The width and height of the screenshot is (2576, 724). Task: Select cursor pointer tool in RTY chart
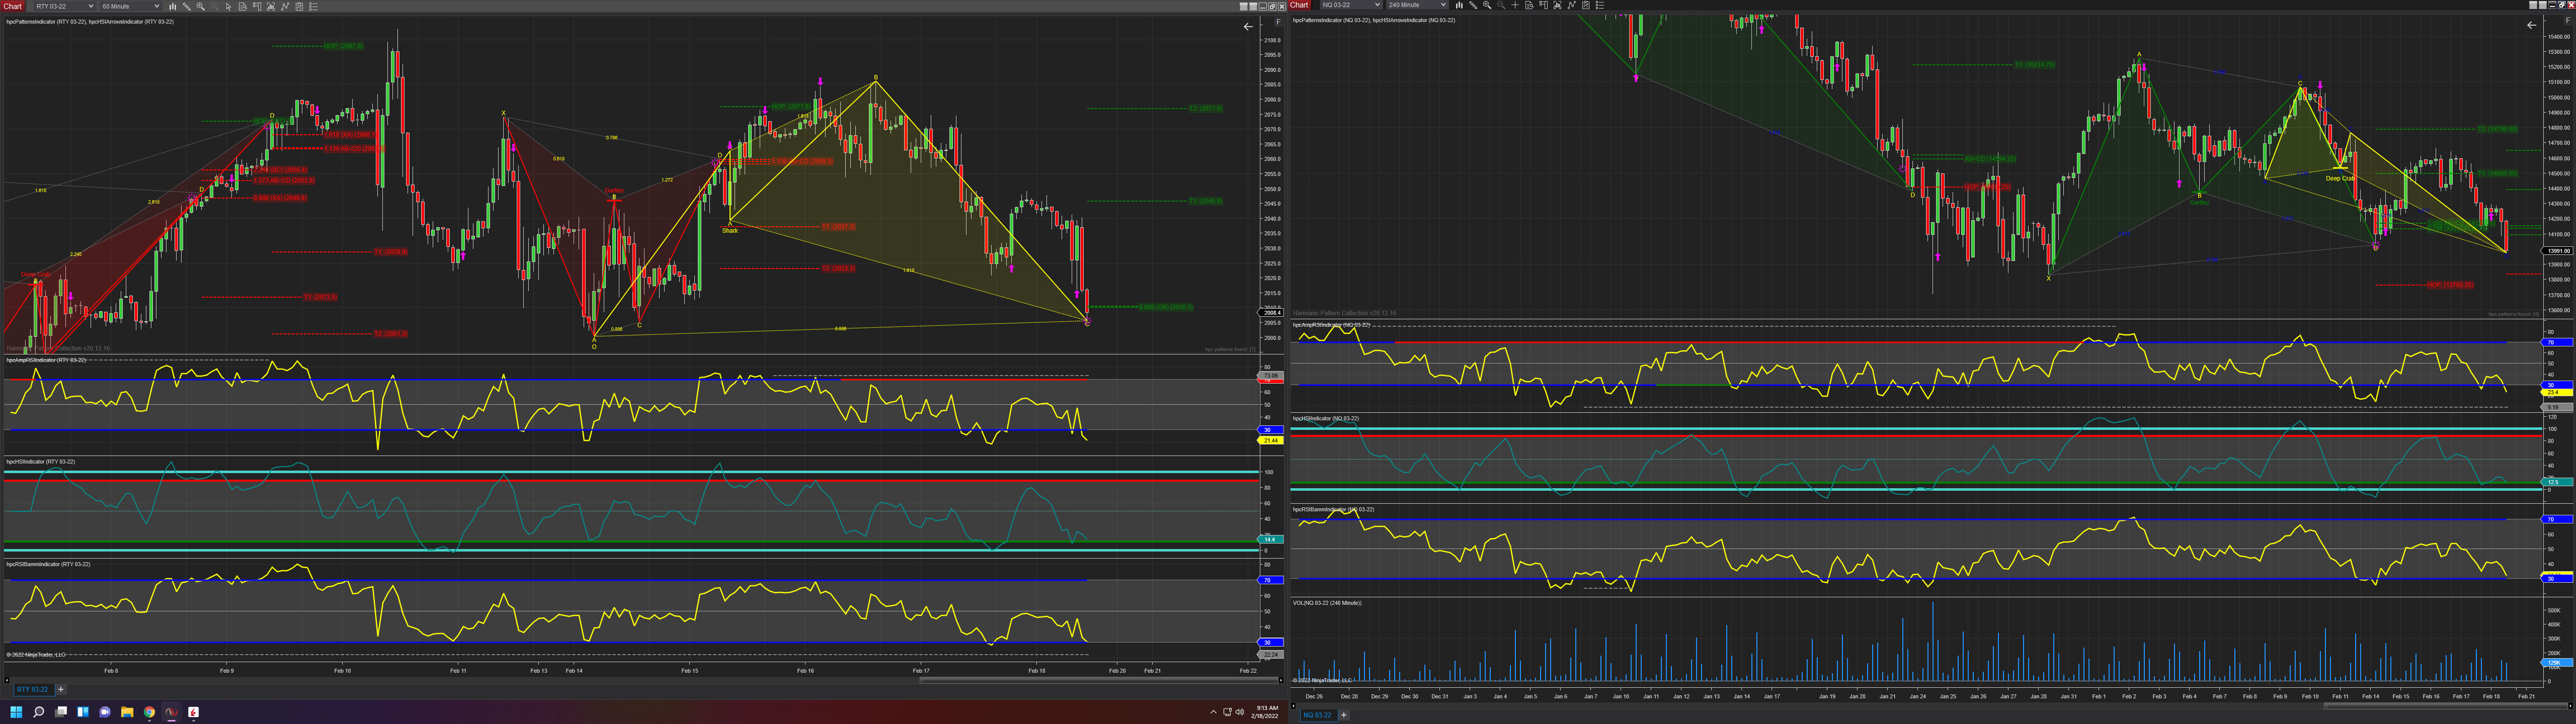(229, 6)
